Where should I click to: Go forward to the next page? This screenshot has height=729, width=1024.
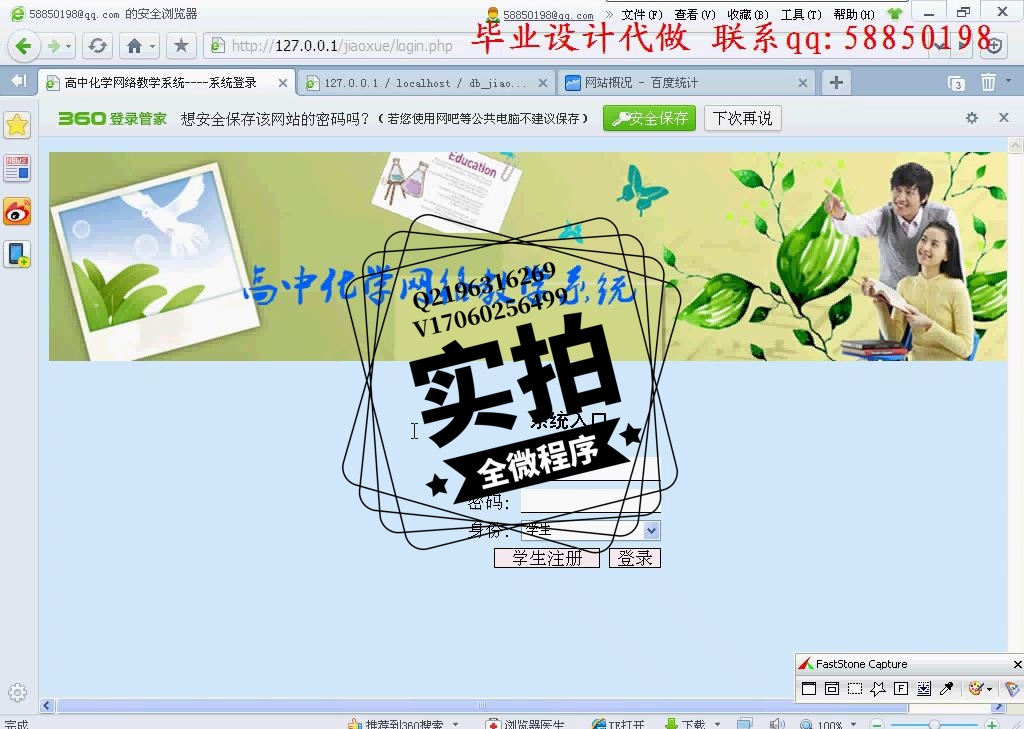pyautogui.click(x=53, y=46)
